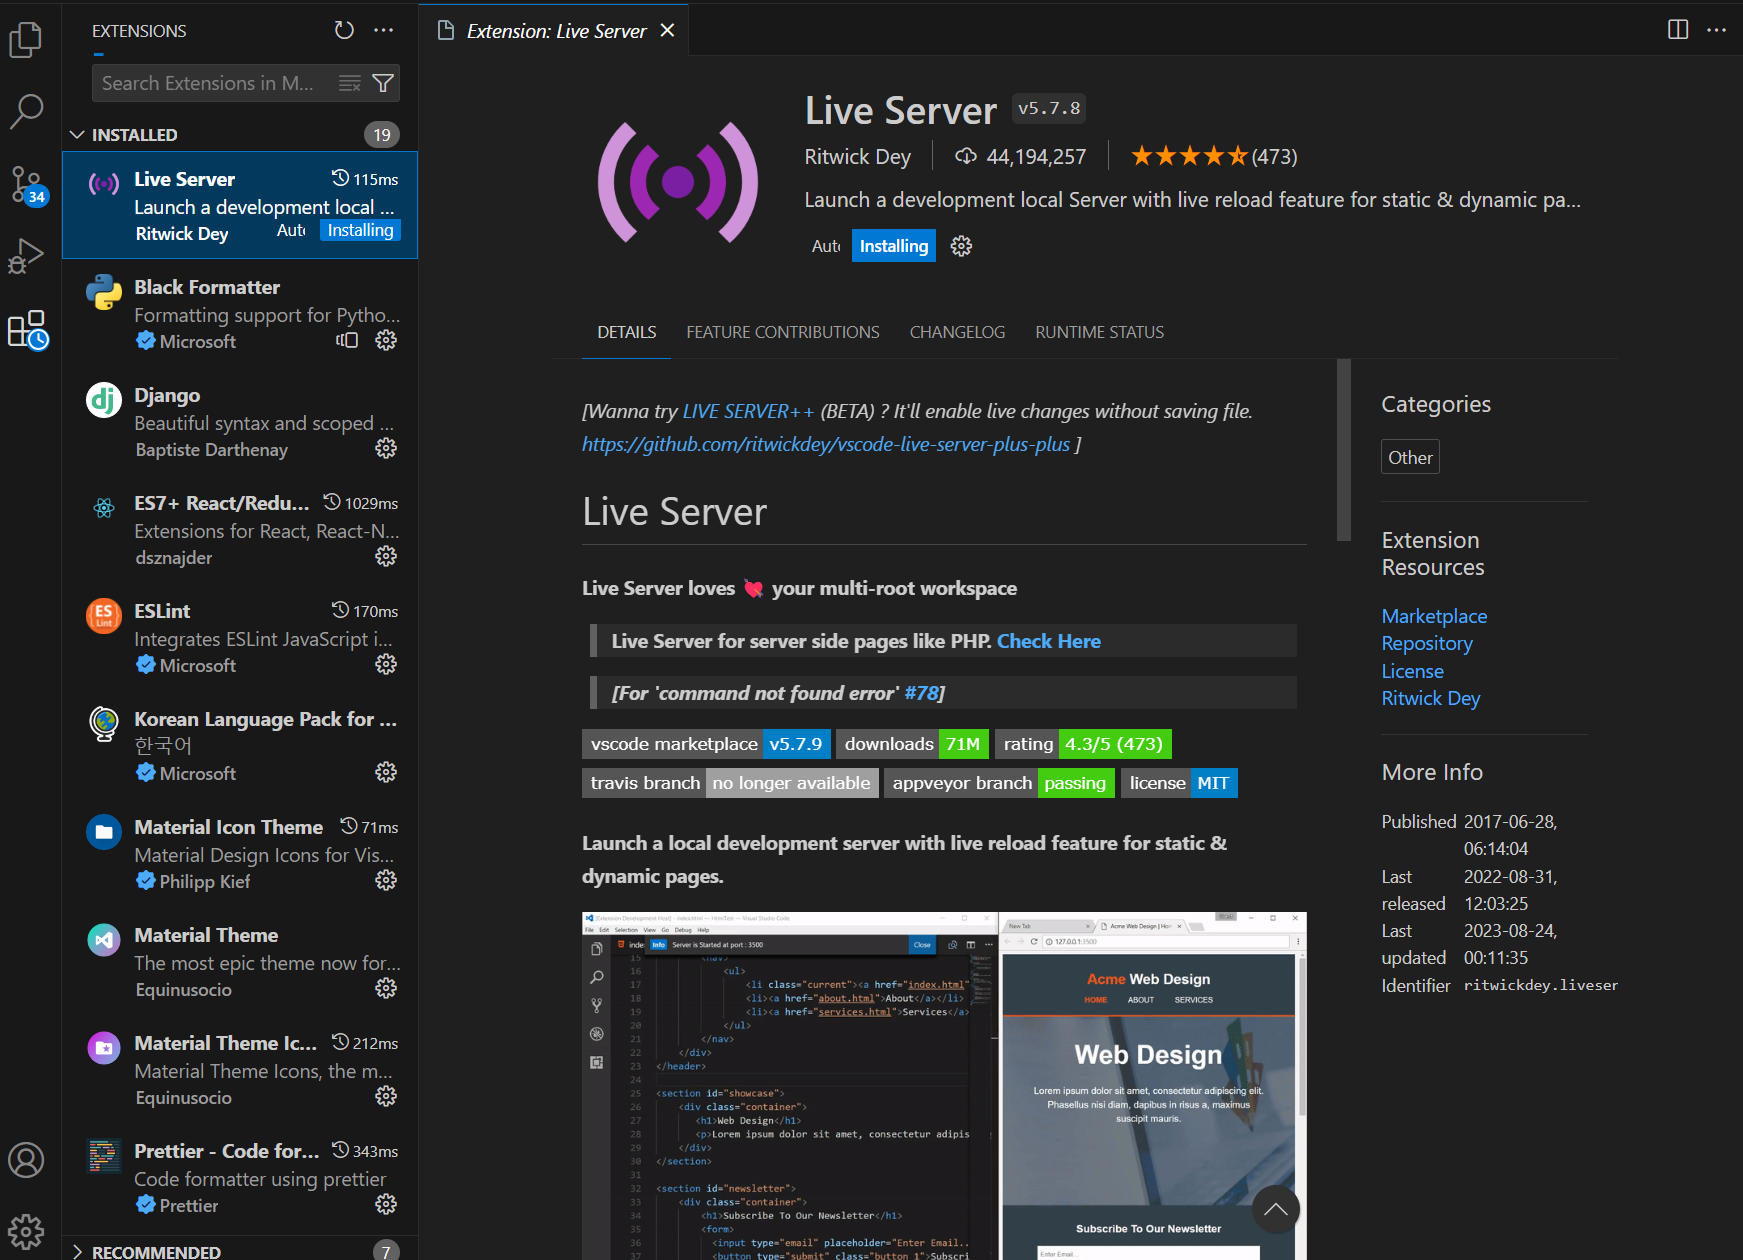Screen dimensions: 1743x1260
Task: Open manage gear for Material Icon Theme
Action: (x=386, y=880)
